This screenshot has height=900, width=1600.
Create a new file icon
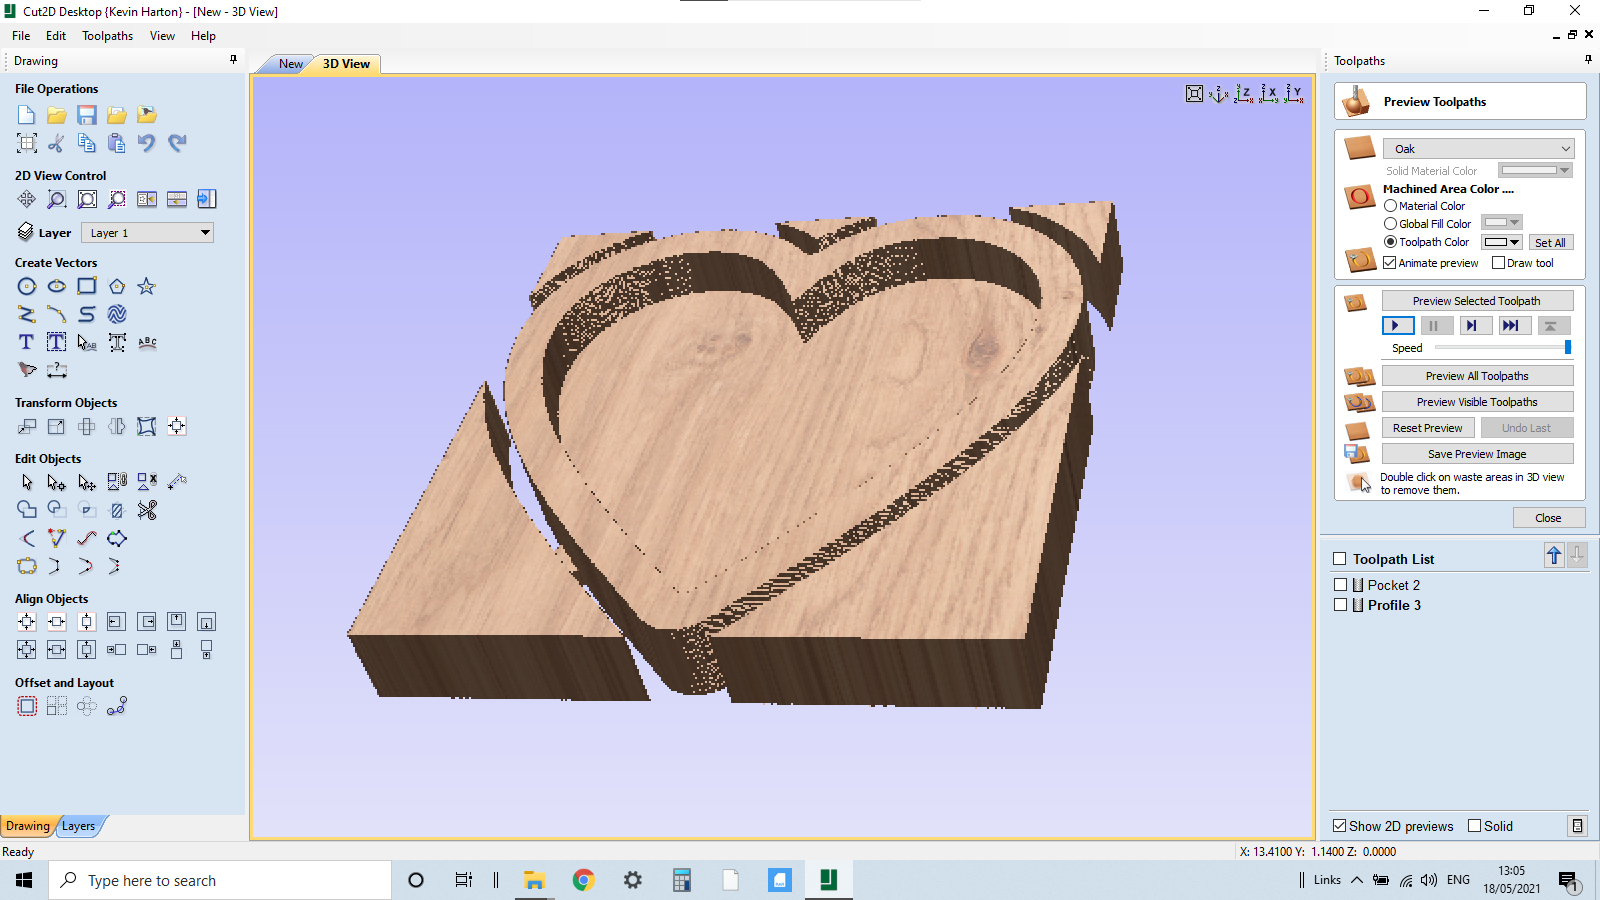(x=27, y=115)
